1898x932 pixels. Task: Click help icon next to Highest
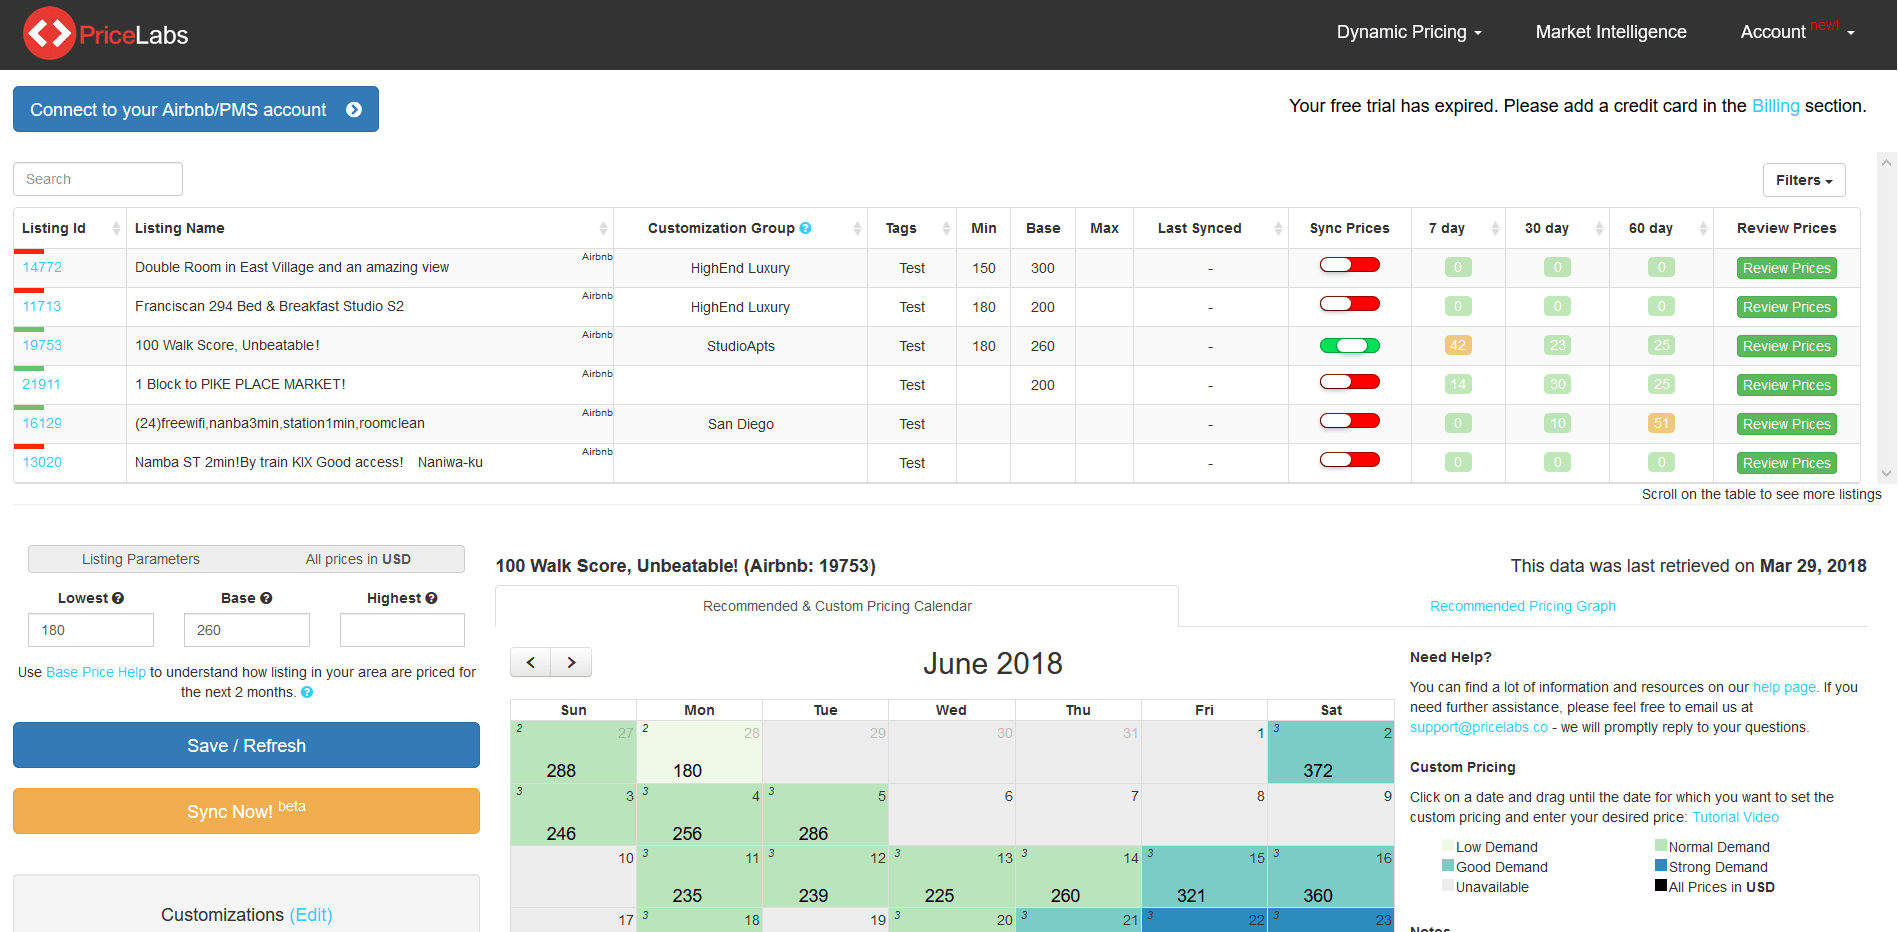431,598
